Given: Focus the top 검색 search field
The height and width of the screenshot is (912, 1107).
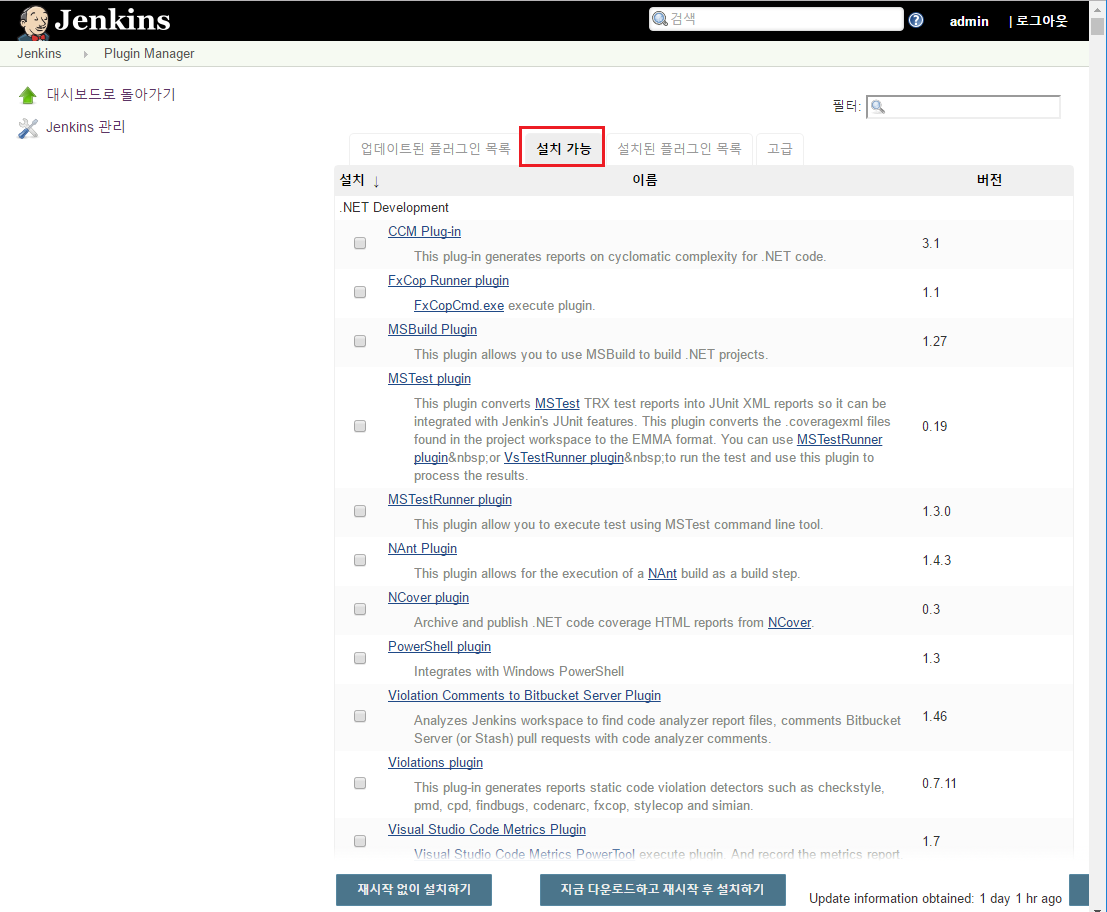Looking at the screenshot, I should (776, 19).
